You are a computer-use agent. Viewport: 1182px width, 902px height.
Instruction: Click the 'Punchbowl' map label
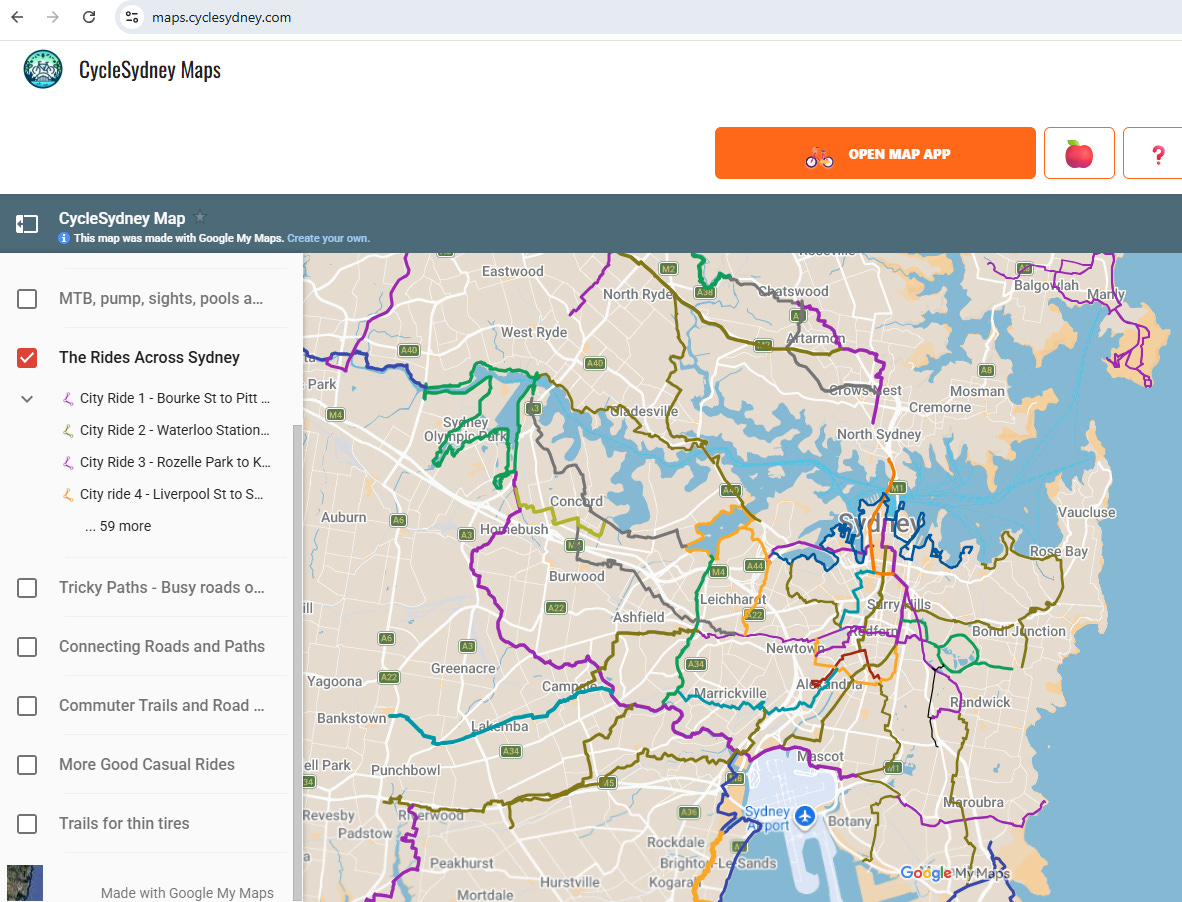click(406, 770)
